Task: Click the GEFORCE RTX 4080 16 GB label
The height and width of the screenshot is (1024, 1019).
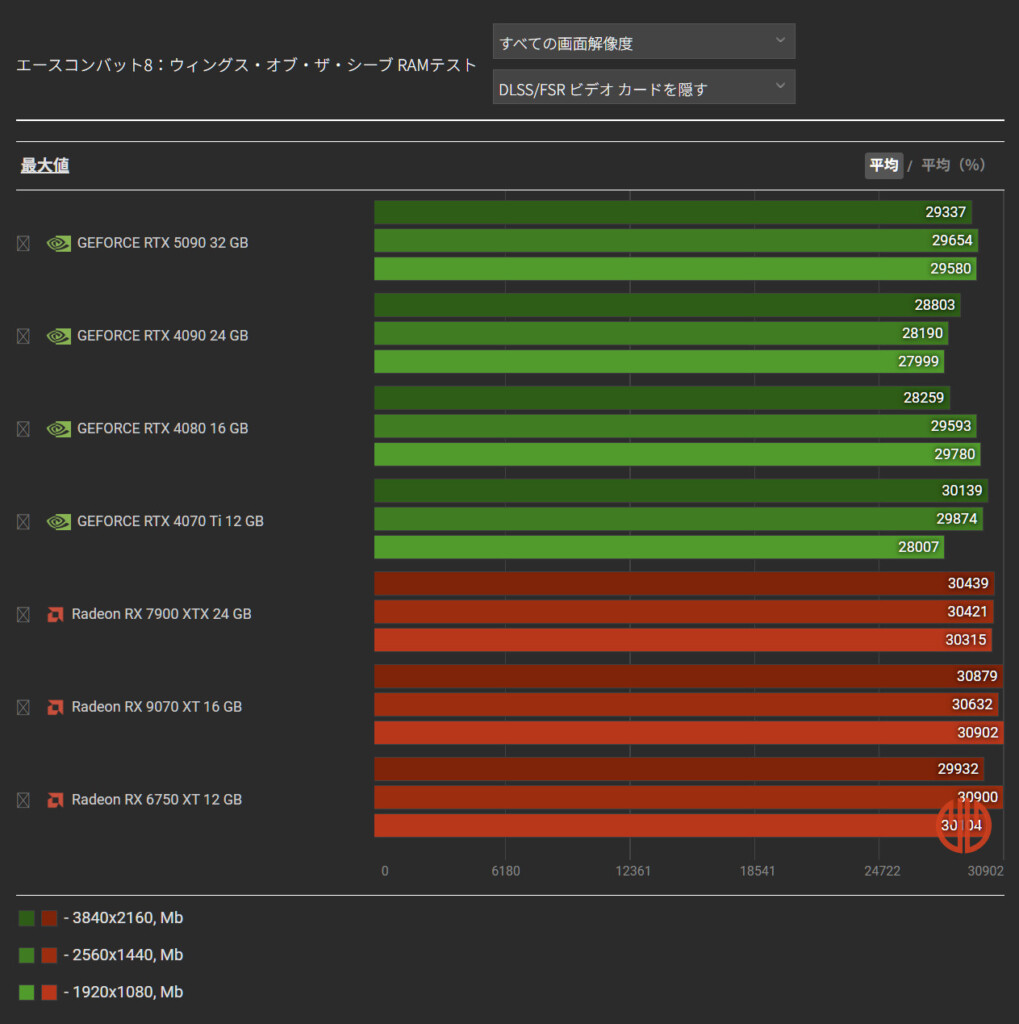Action: (x=163, y=428)
